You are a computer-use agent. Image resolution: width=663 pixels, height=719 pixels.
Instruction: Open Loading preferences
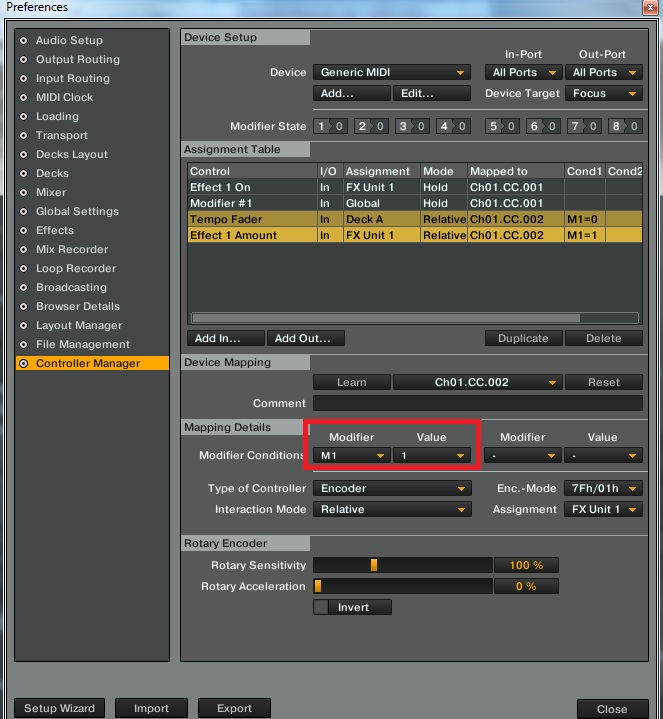click(57, 116)
